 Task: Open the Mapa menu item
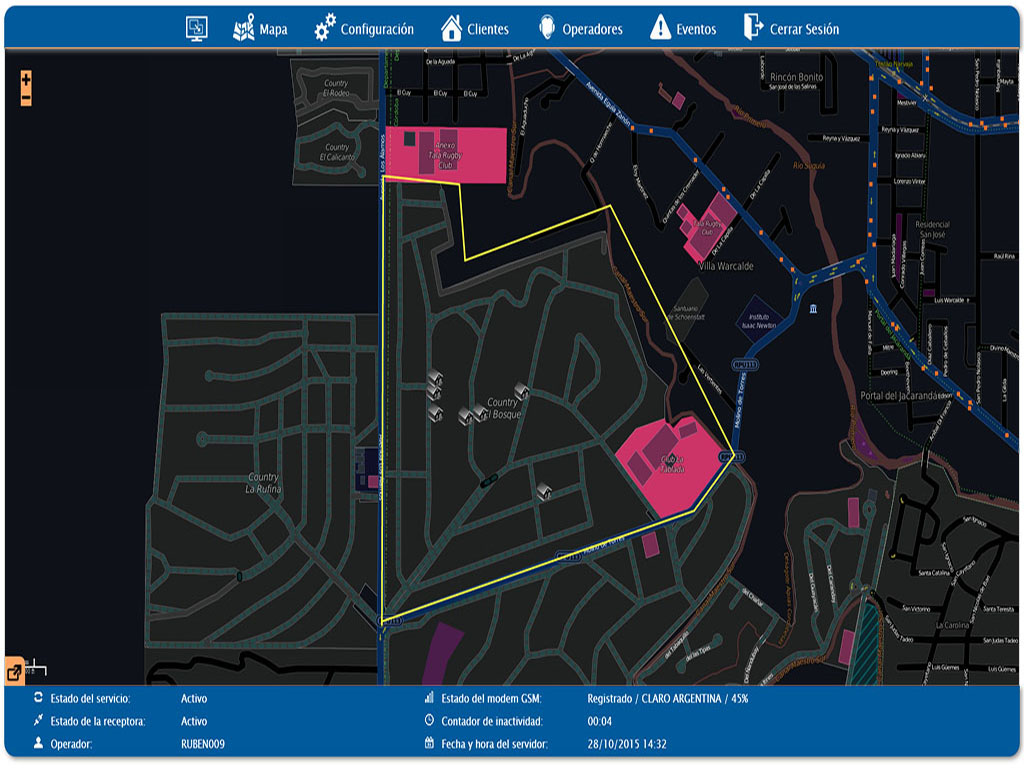point(260,29)
